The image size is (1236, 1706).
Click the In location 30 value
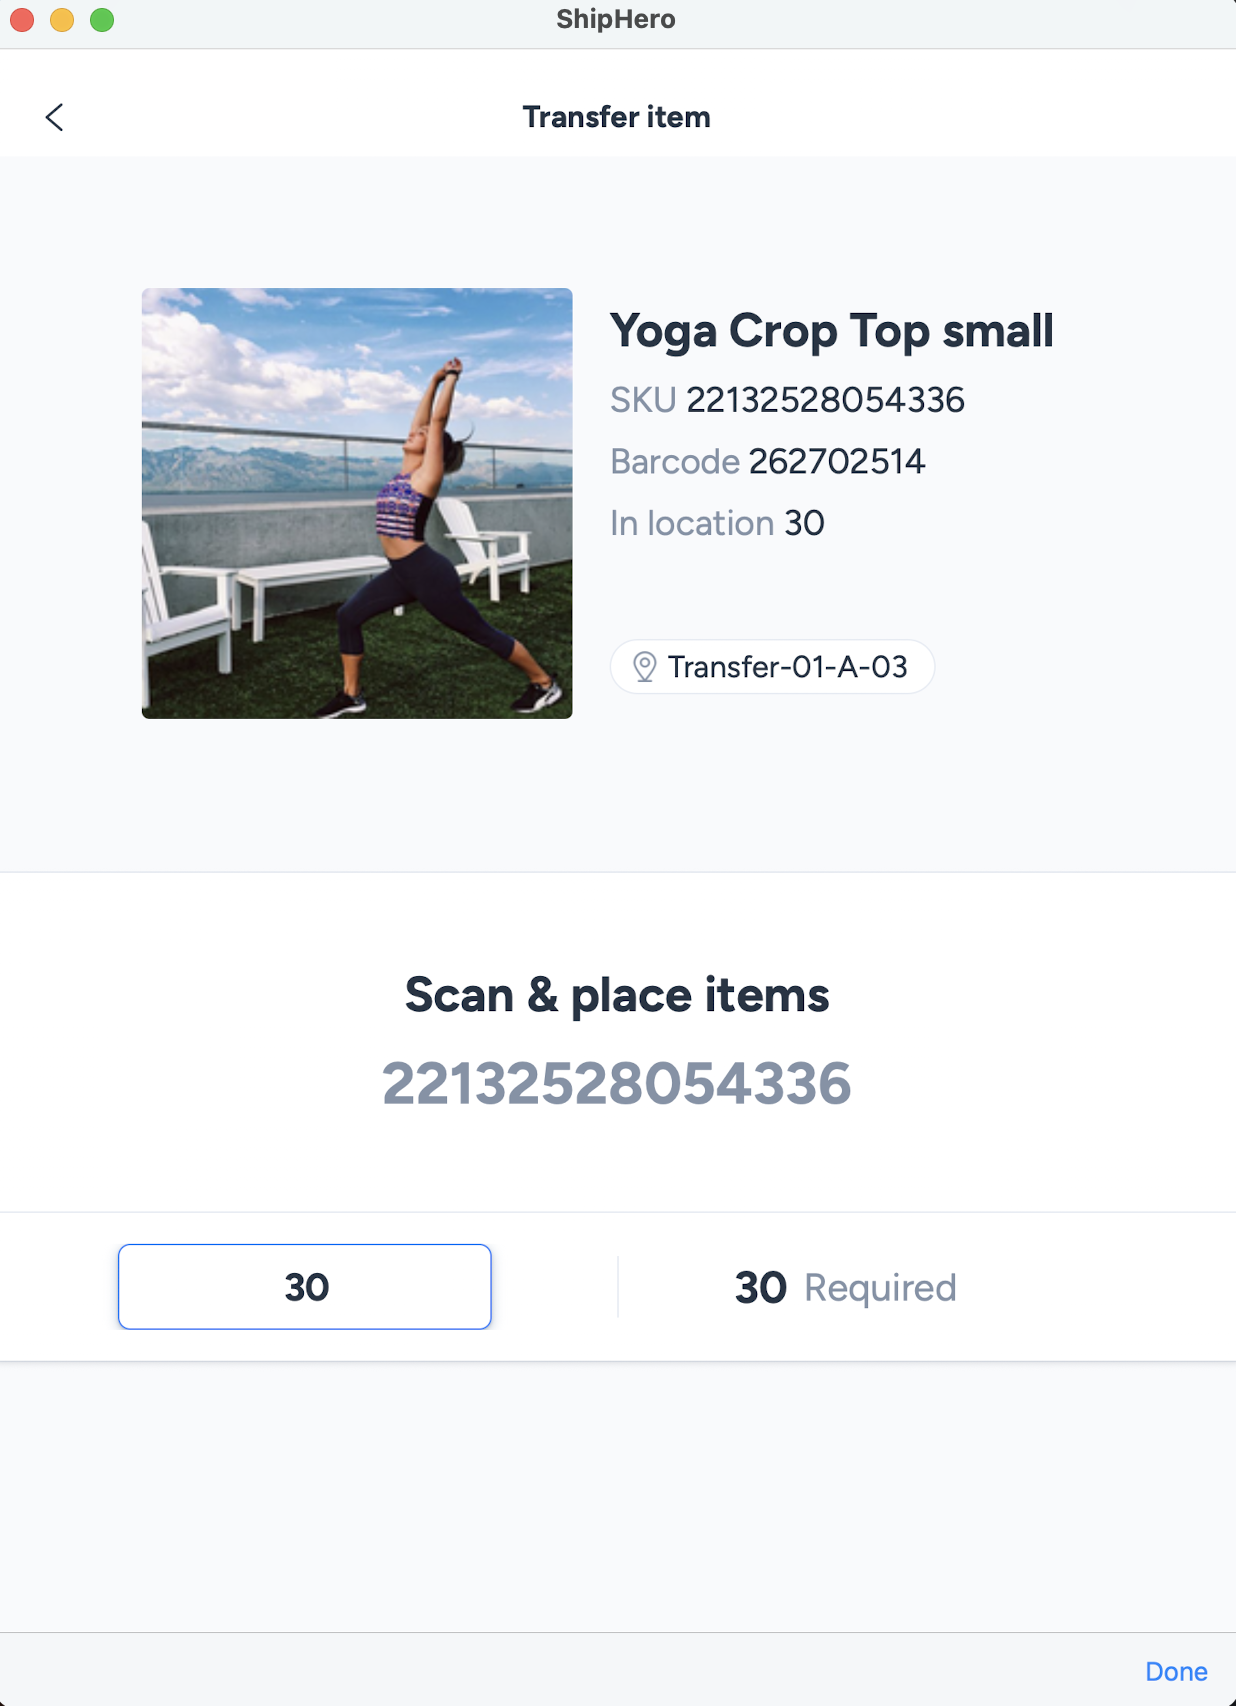[804, 523]
